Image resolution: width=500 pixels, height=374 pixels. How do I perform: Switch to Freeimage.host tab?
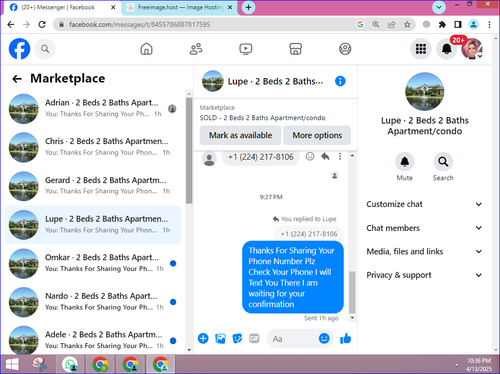click(179, 7)
